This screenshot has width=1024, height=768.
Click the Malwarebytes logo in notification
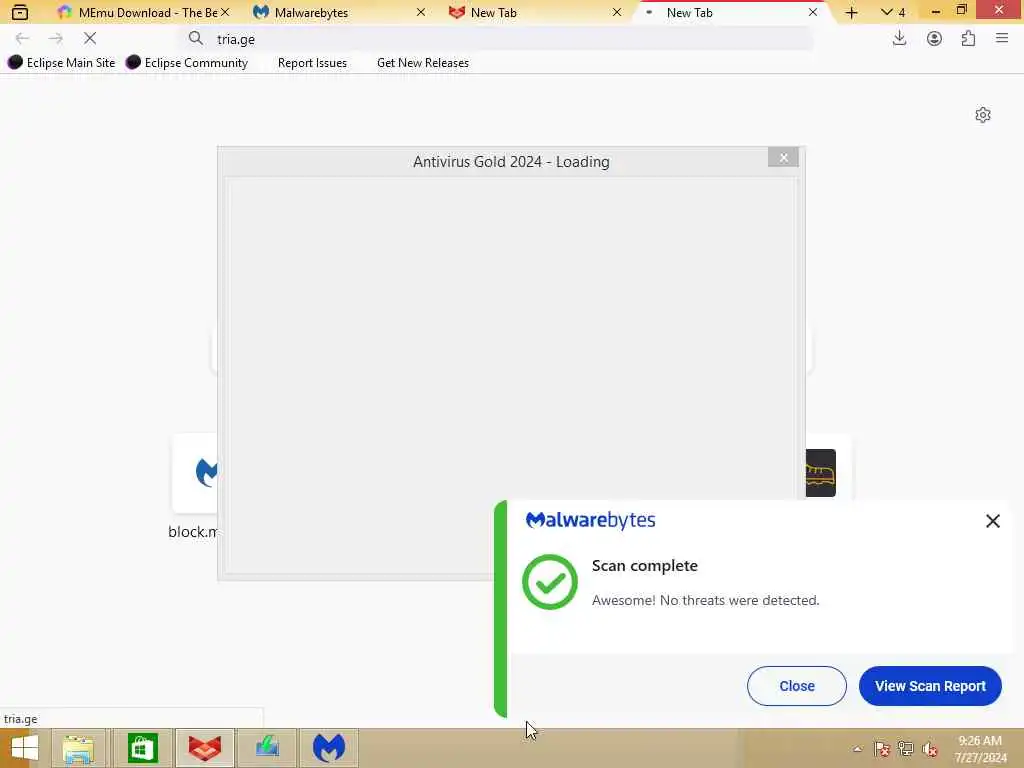tap(590, 520)
